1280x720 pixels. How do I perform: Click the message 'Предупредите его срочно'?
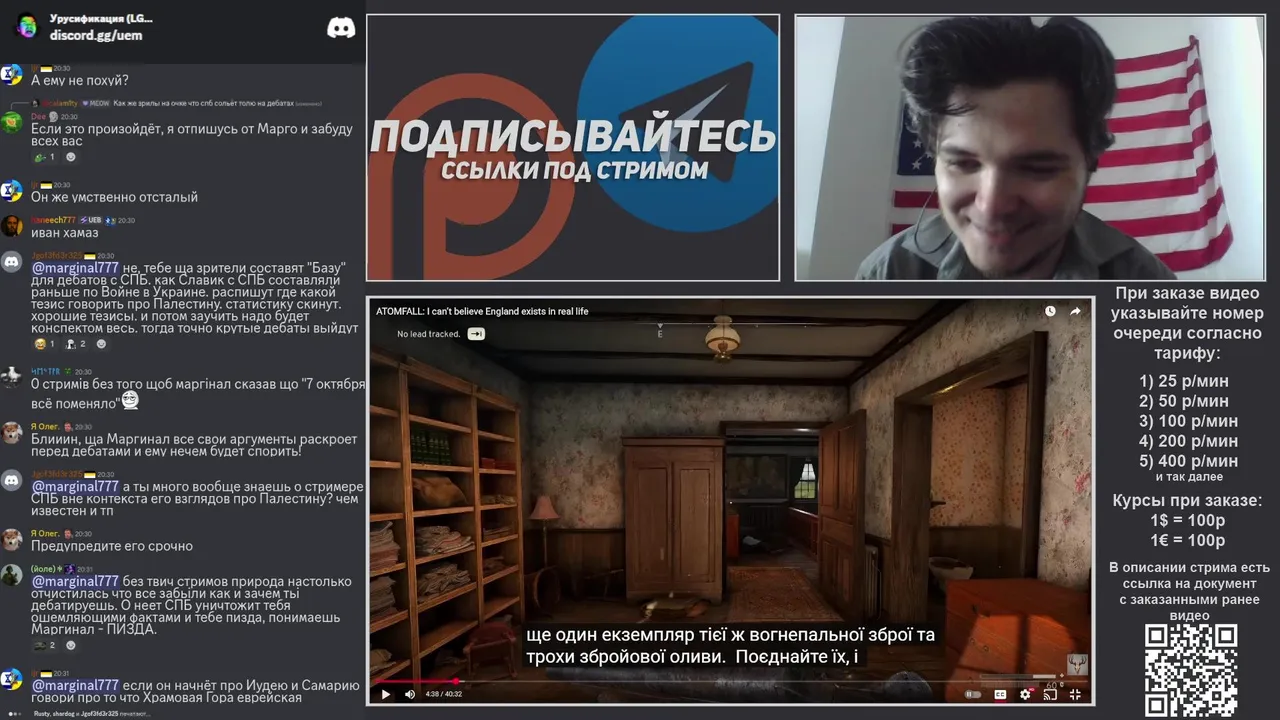pyautogui.click(x=112, y=547)
